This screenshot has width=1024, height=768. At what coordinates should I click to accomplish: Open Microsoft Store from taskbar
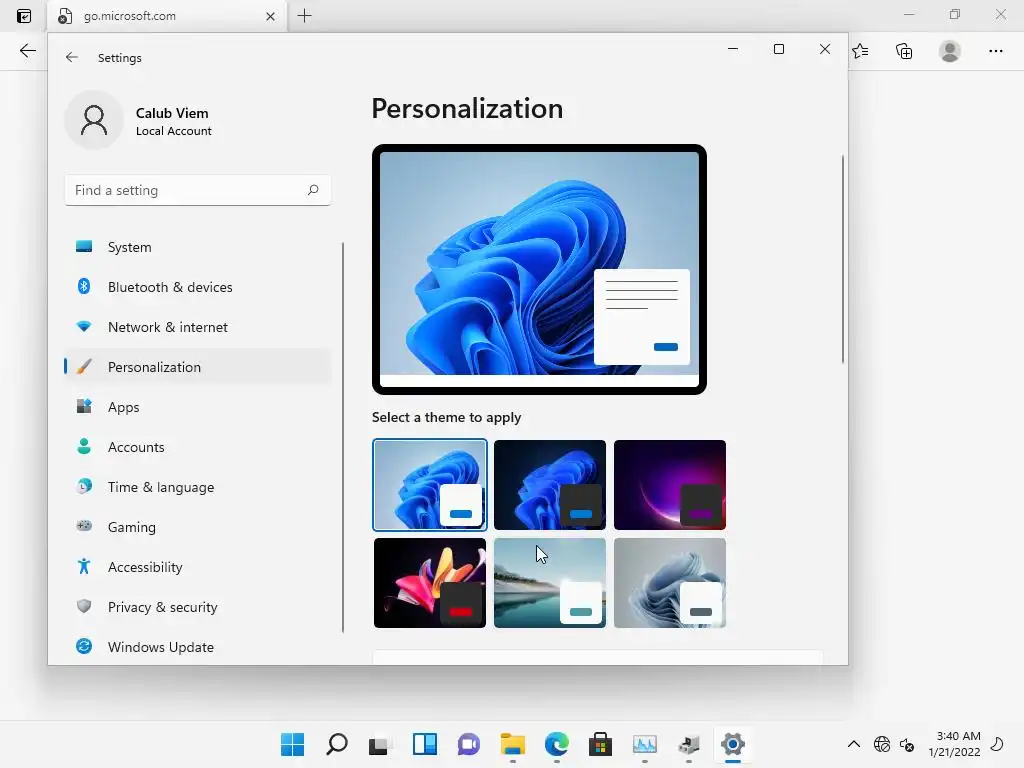coord(600,744)
